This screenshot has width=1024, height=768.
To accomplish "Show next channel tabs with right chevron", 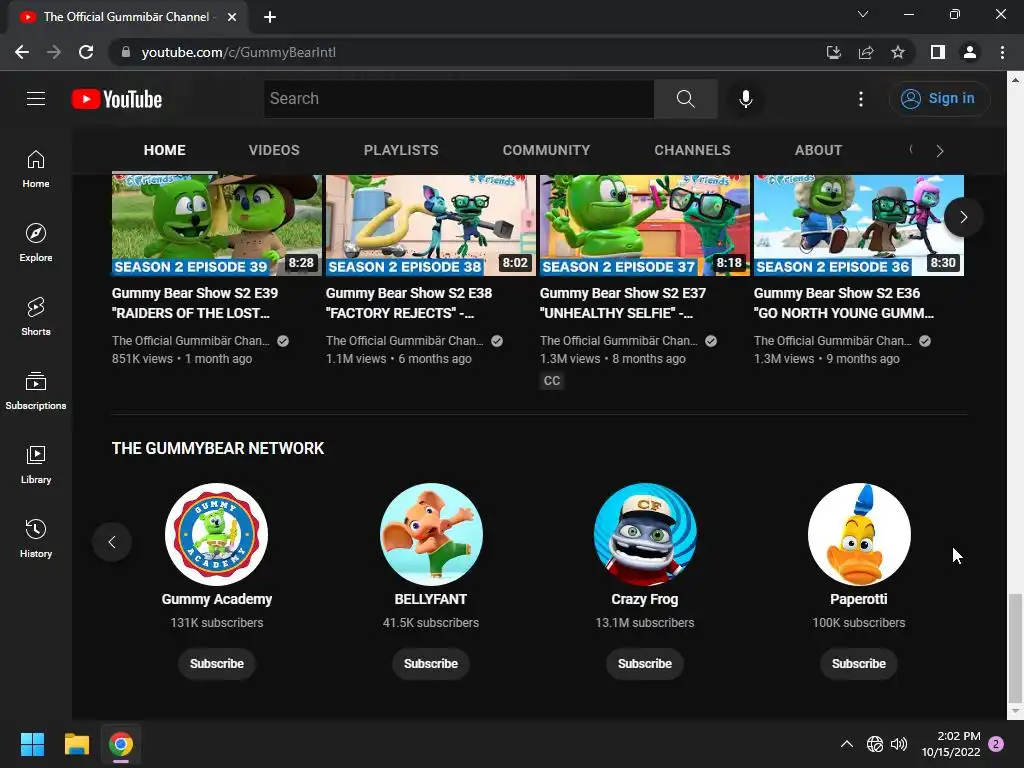I will [940, 151].
